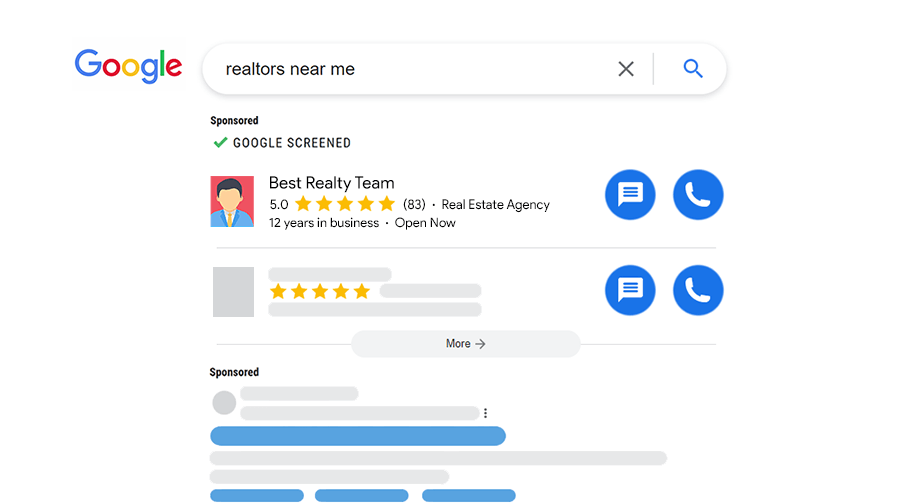Click the lower 'Sponsored' label below More
This screenshot has width=912, height=504.
coord(234,372)
